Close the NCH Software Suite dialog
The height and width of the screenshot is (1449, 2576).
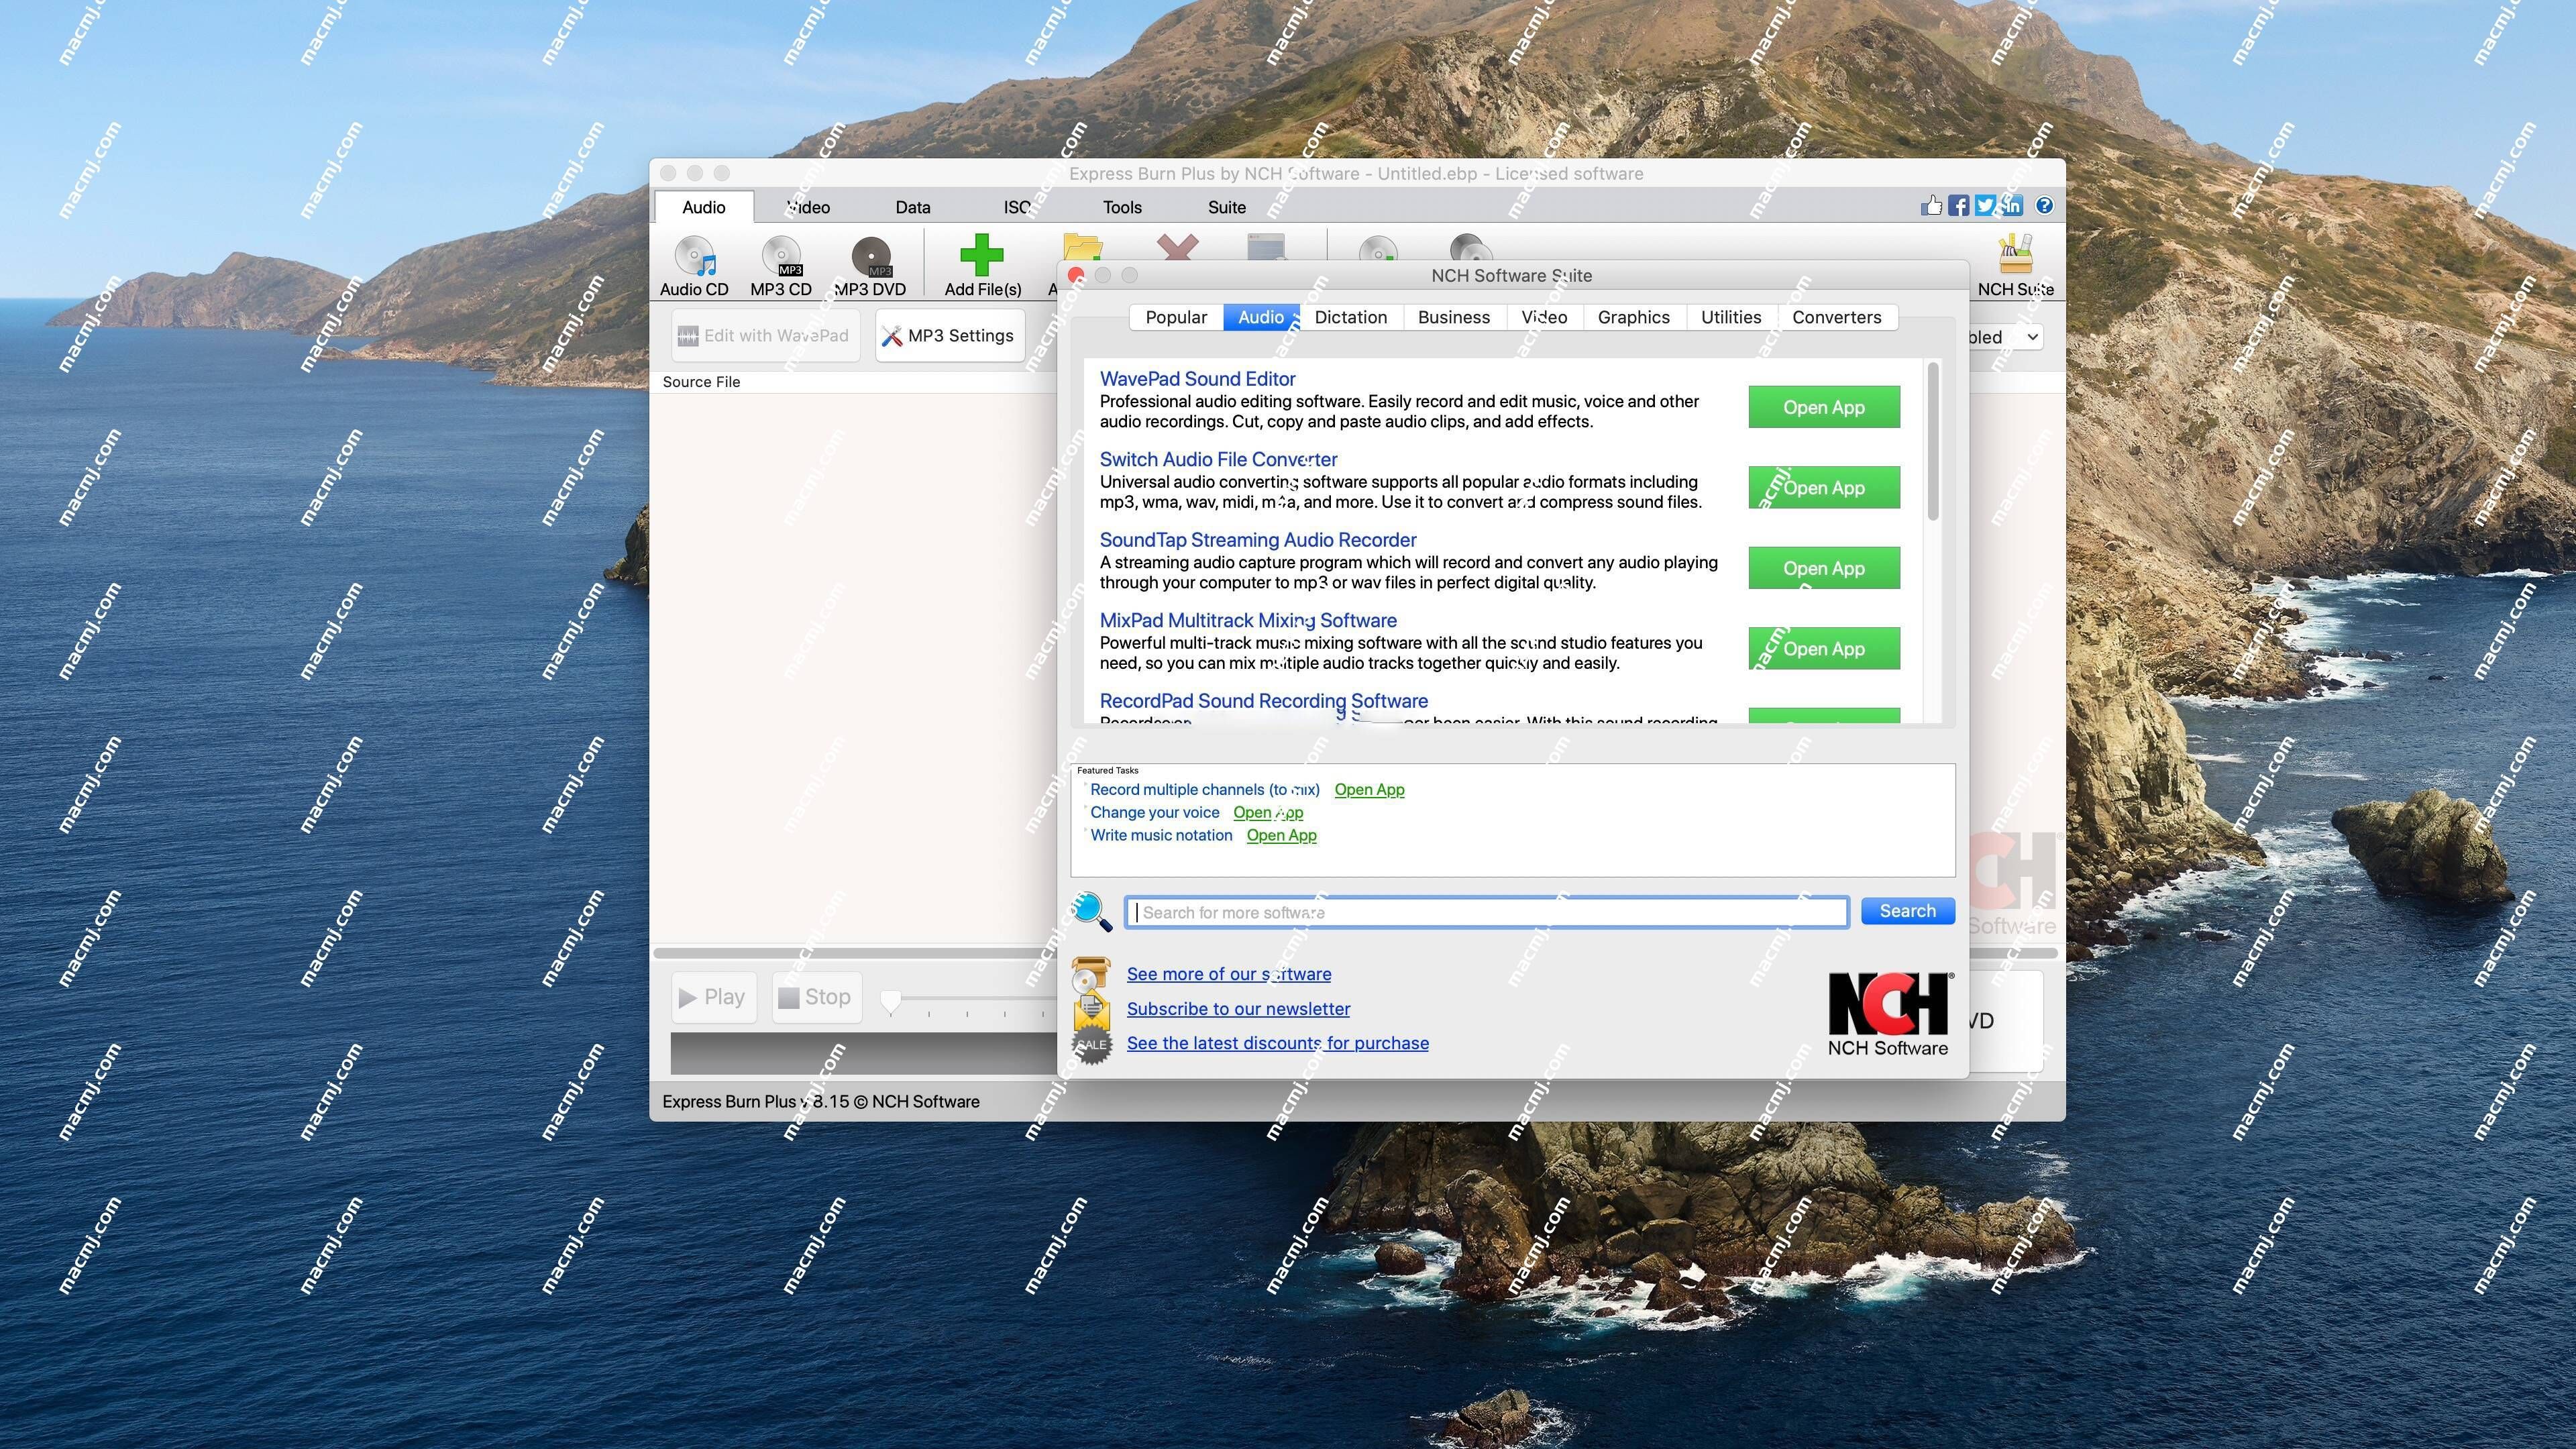click(1076, 275)
